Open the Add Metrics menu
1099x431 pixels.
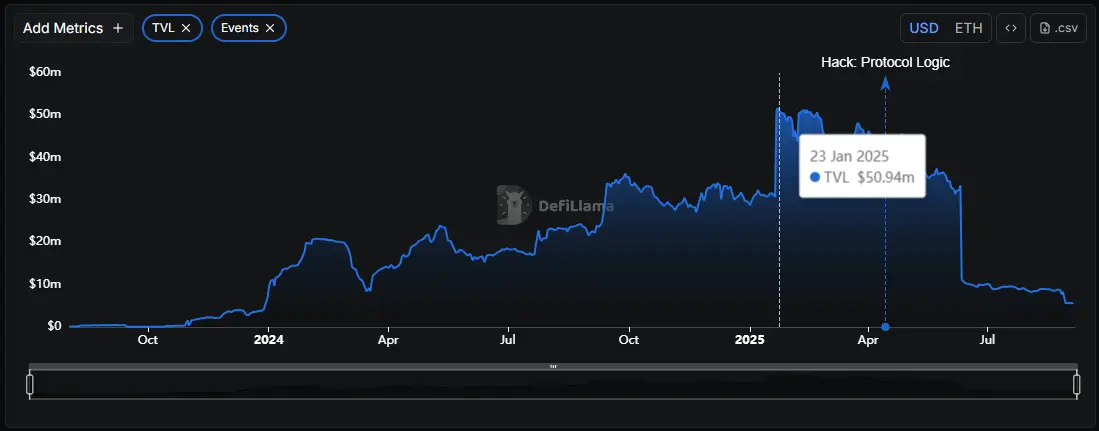click(x=73, y=28)
